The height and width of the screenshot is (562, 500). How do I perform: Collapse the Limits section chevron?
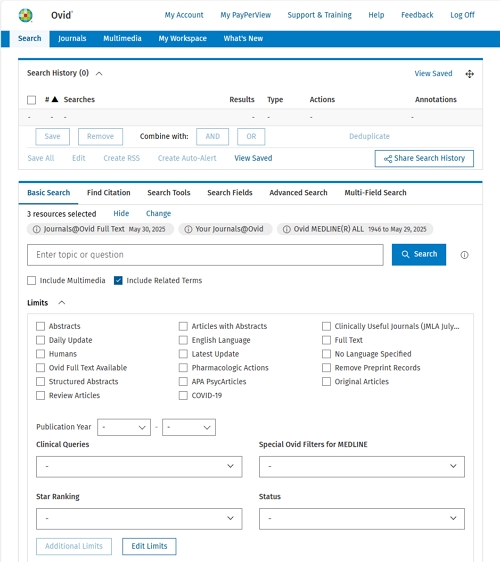pyautogui.click(x=62, y=303)
